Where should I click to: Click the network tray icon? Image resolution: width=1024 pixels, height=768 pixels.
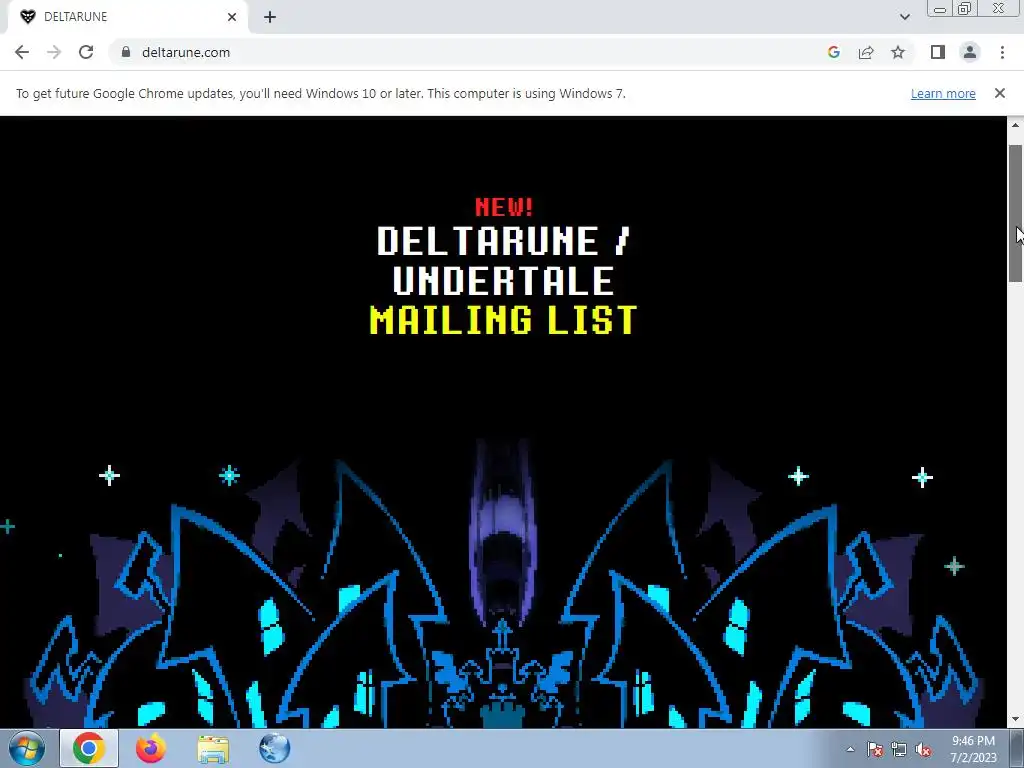click(x=899, y=750)
